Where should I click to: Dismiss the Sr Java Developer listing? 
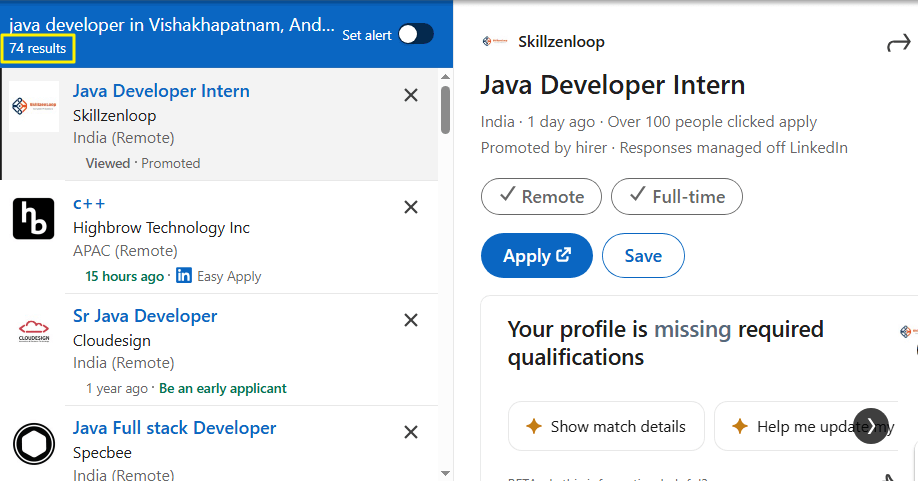pos(410,320)
